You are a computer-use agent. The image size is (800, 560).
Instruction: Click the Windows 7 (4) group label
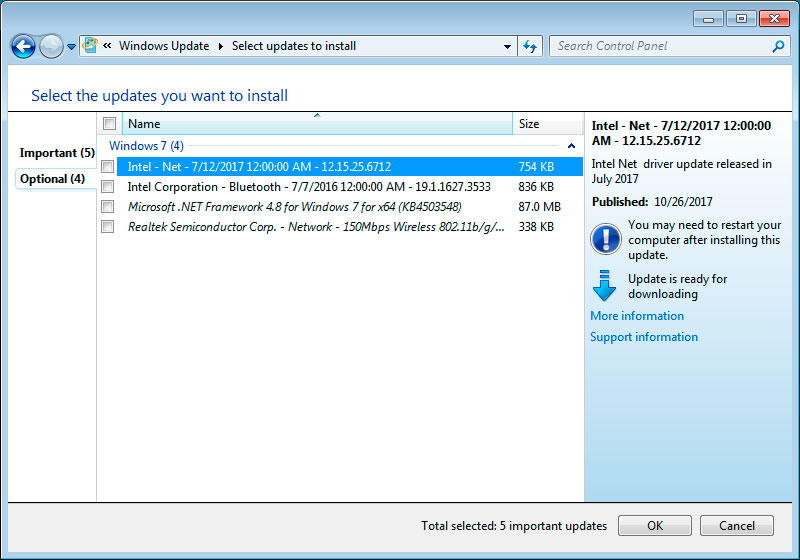coord(146,146)
